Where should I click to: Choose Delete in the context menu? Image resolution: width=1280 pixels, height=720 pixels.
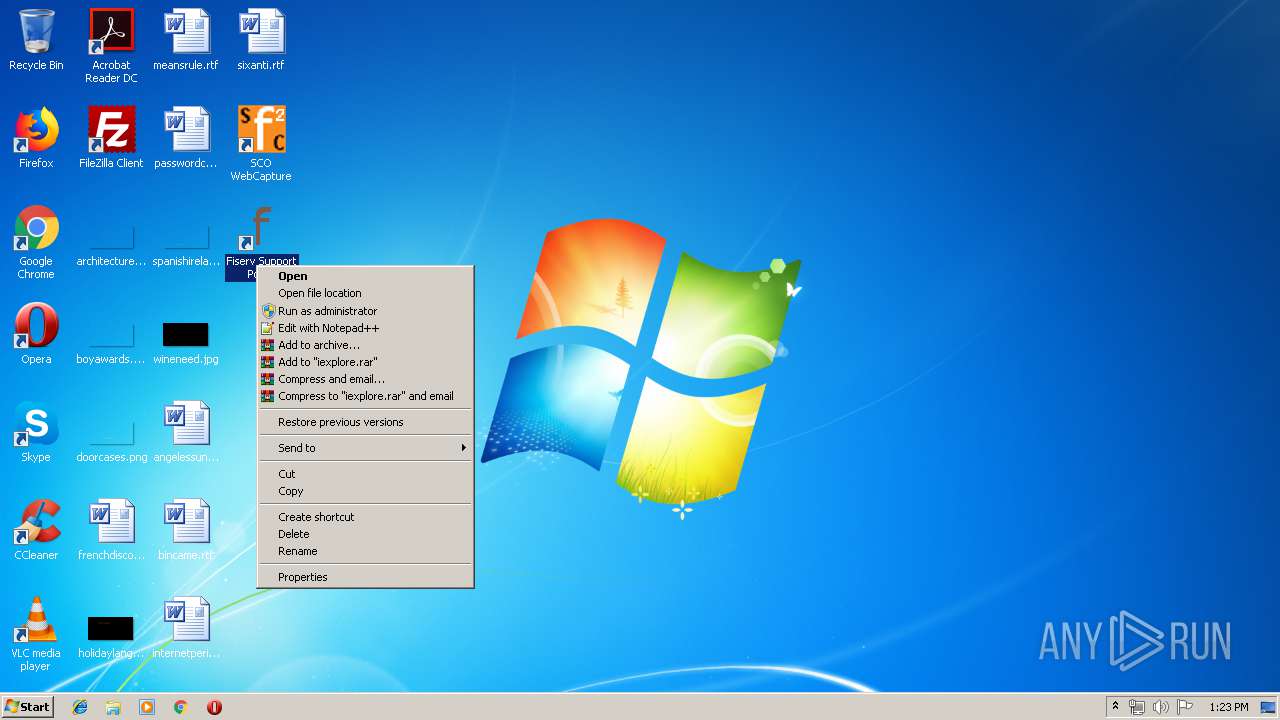pyautogui.click(x=365, y=534)
